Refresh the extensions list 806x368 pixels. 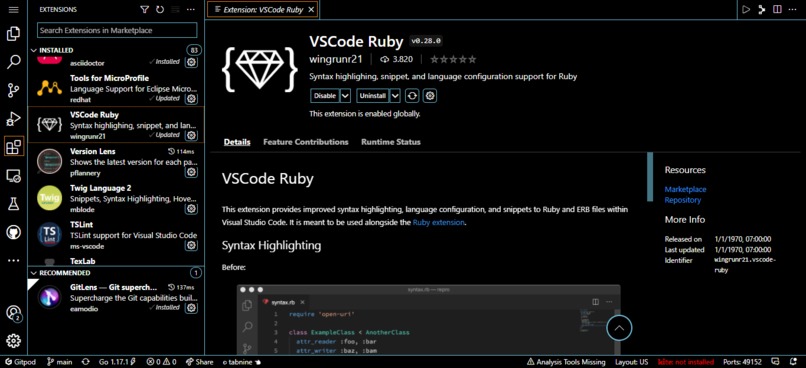[160, 9]
